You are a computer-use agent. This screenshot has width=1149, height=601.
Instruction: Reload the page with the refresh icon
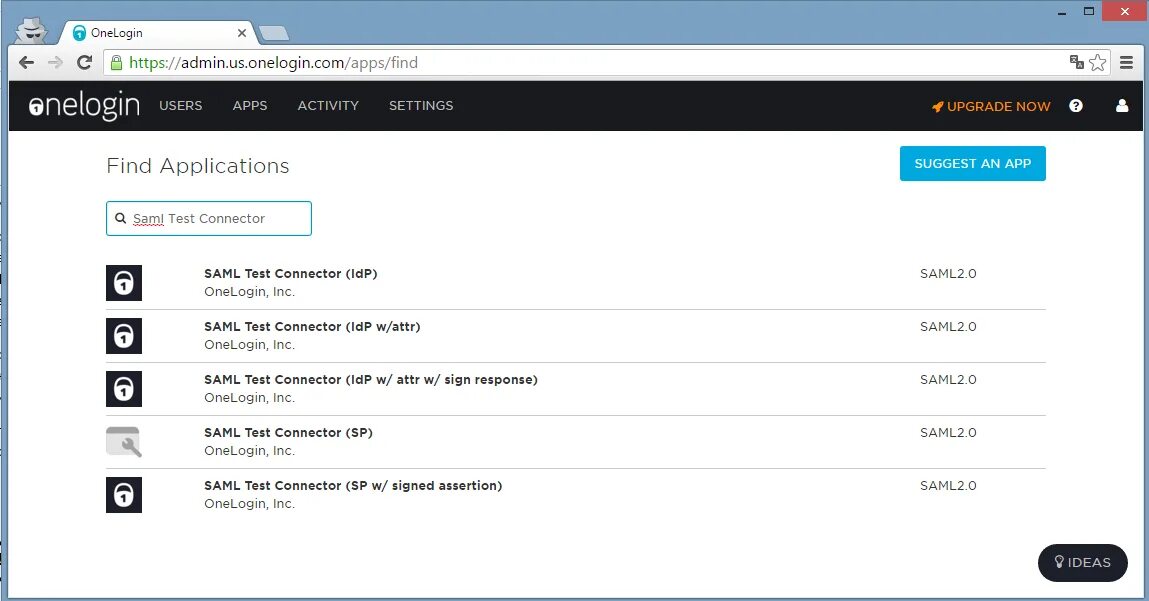[x=84, y=62]
